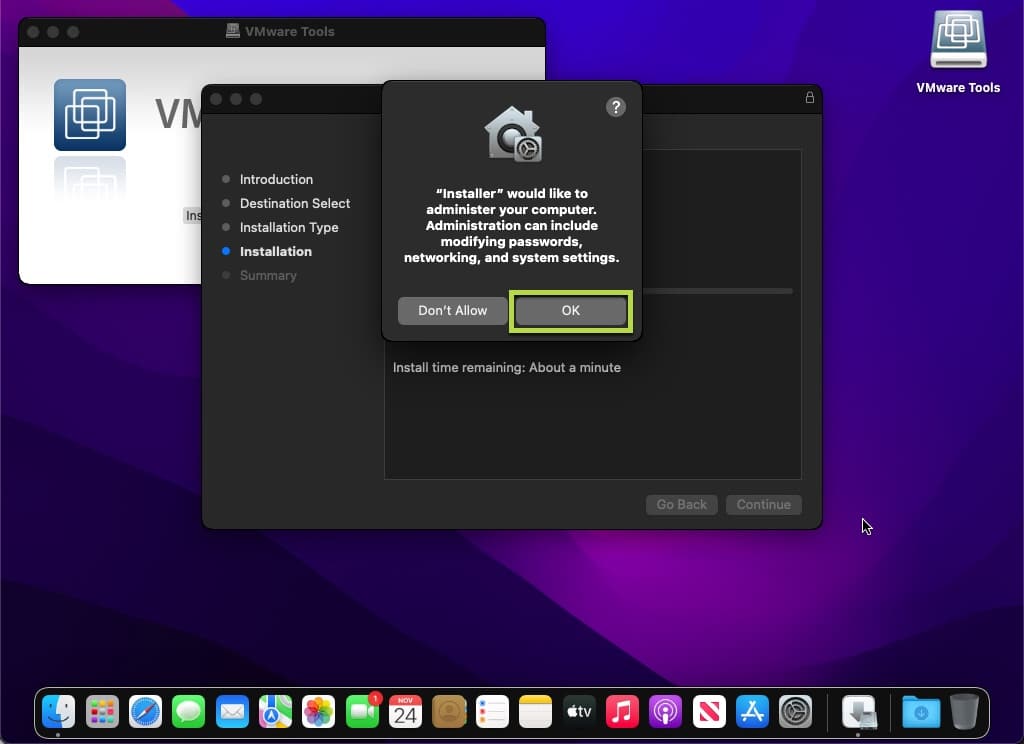Image resolution: width=1024 pixels, height=744 pixels.
Task: Select the Destination Select step
Action: [295, 203]
